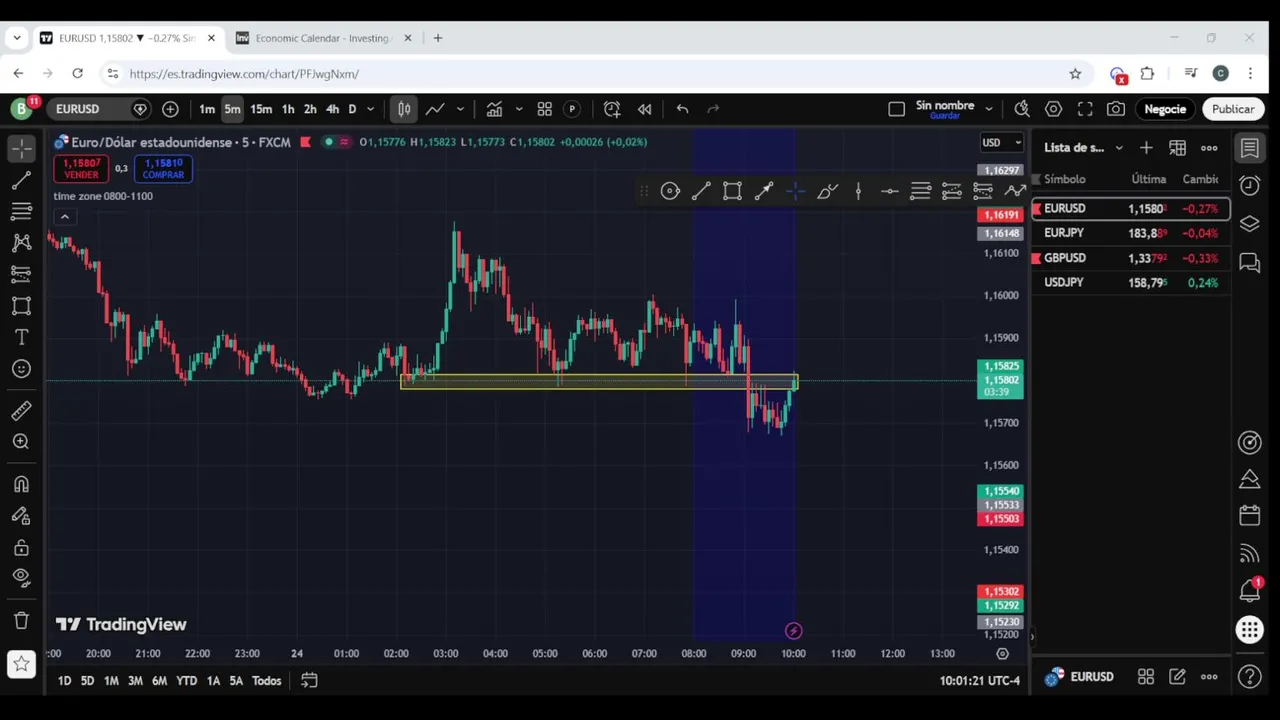Start bar replay with rewind icon
Image resolution: width=1280 pixels, height=720 pixels.
(x=645, y=109)
